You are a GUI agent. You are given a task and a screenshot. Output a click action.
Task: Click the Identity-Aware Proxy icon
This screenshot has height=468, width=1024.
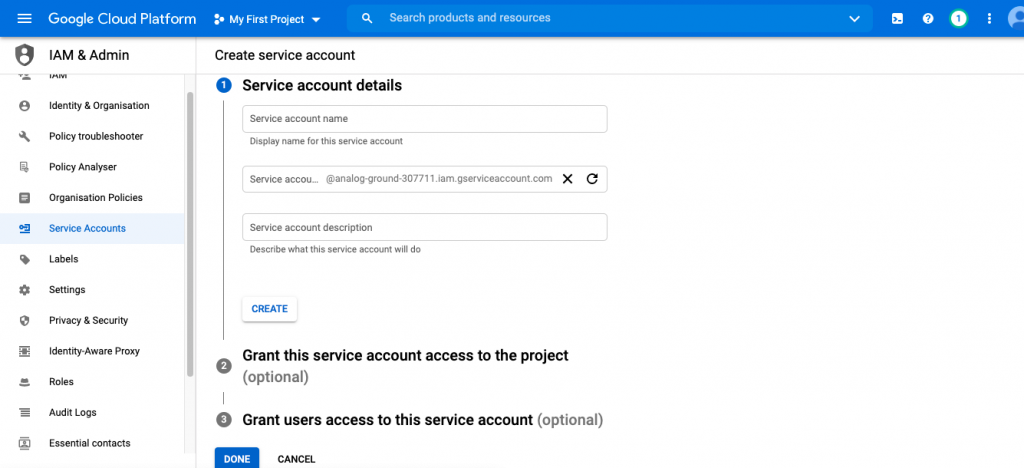click(25, 351)
